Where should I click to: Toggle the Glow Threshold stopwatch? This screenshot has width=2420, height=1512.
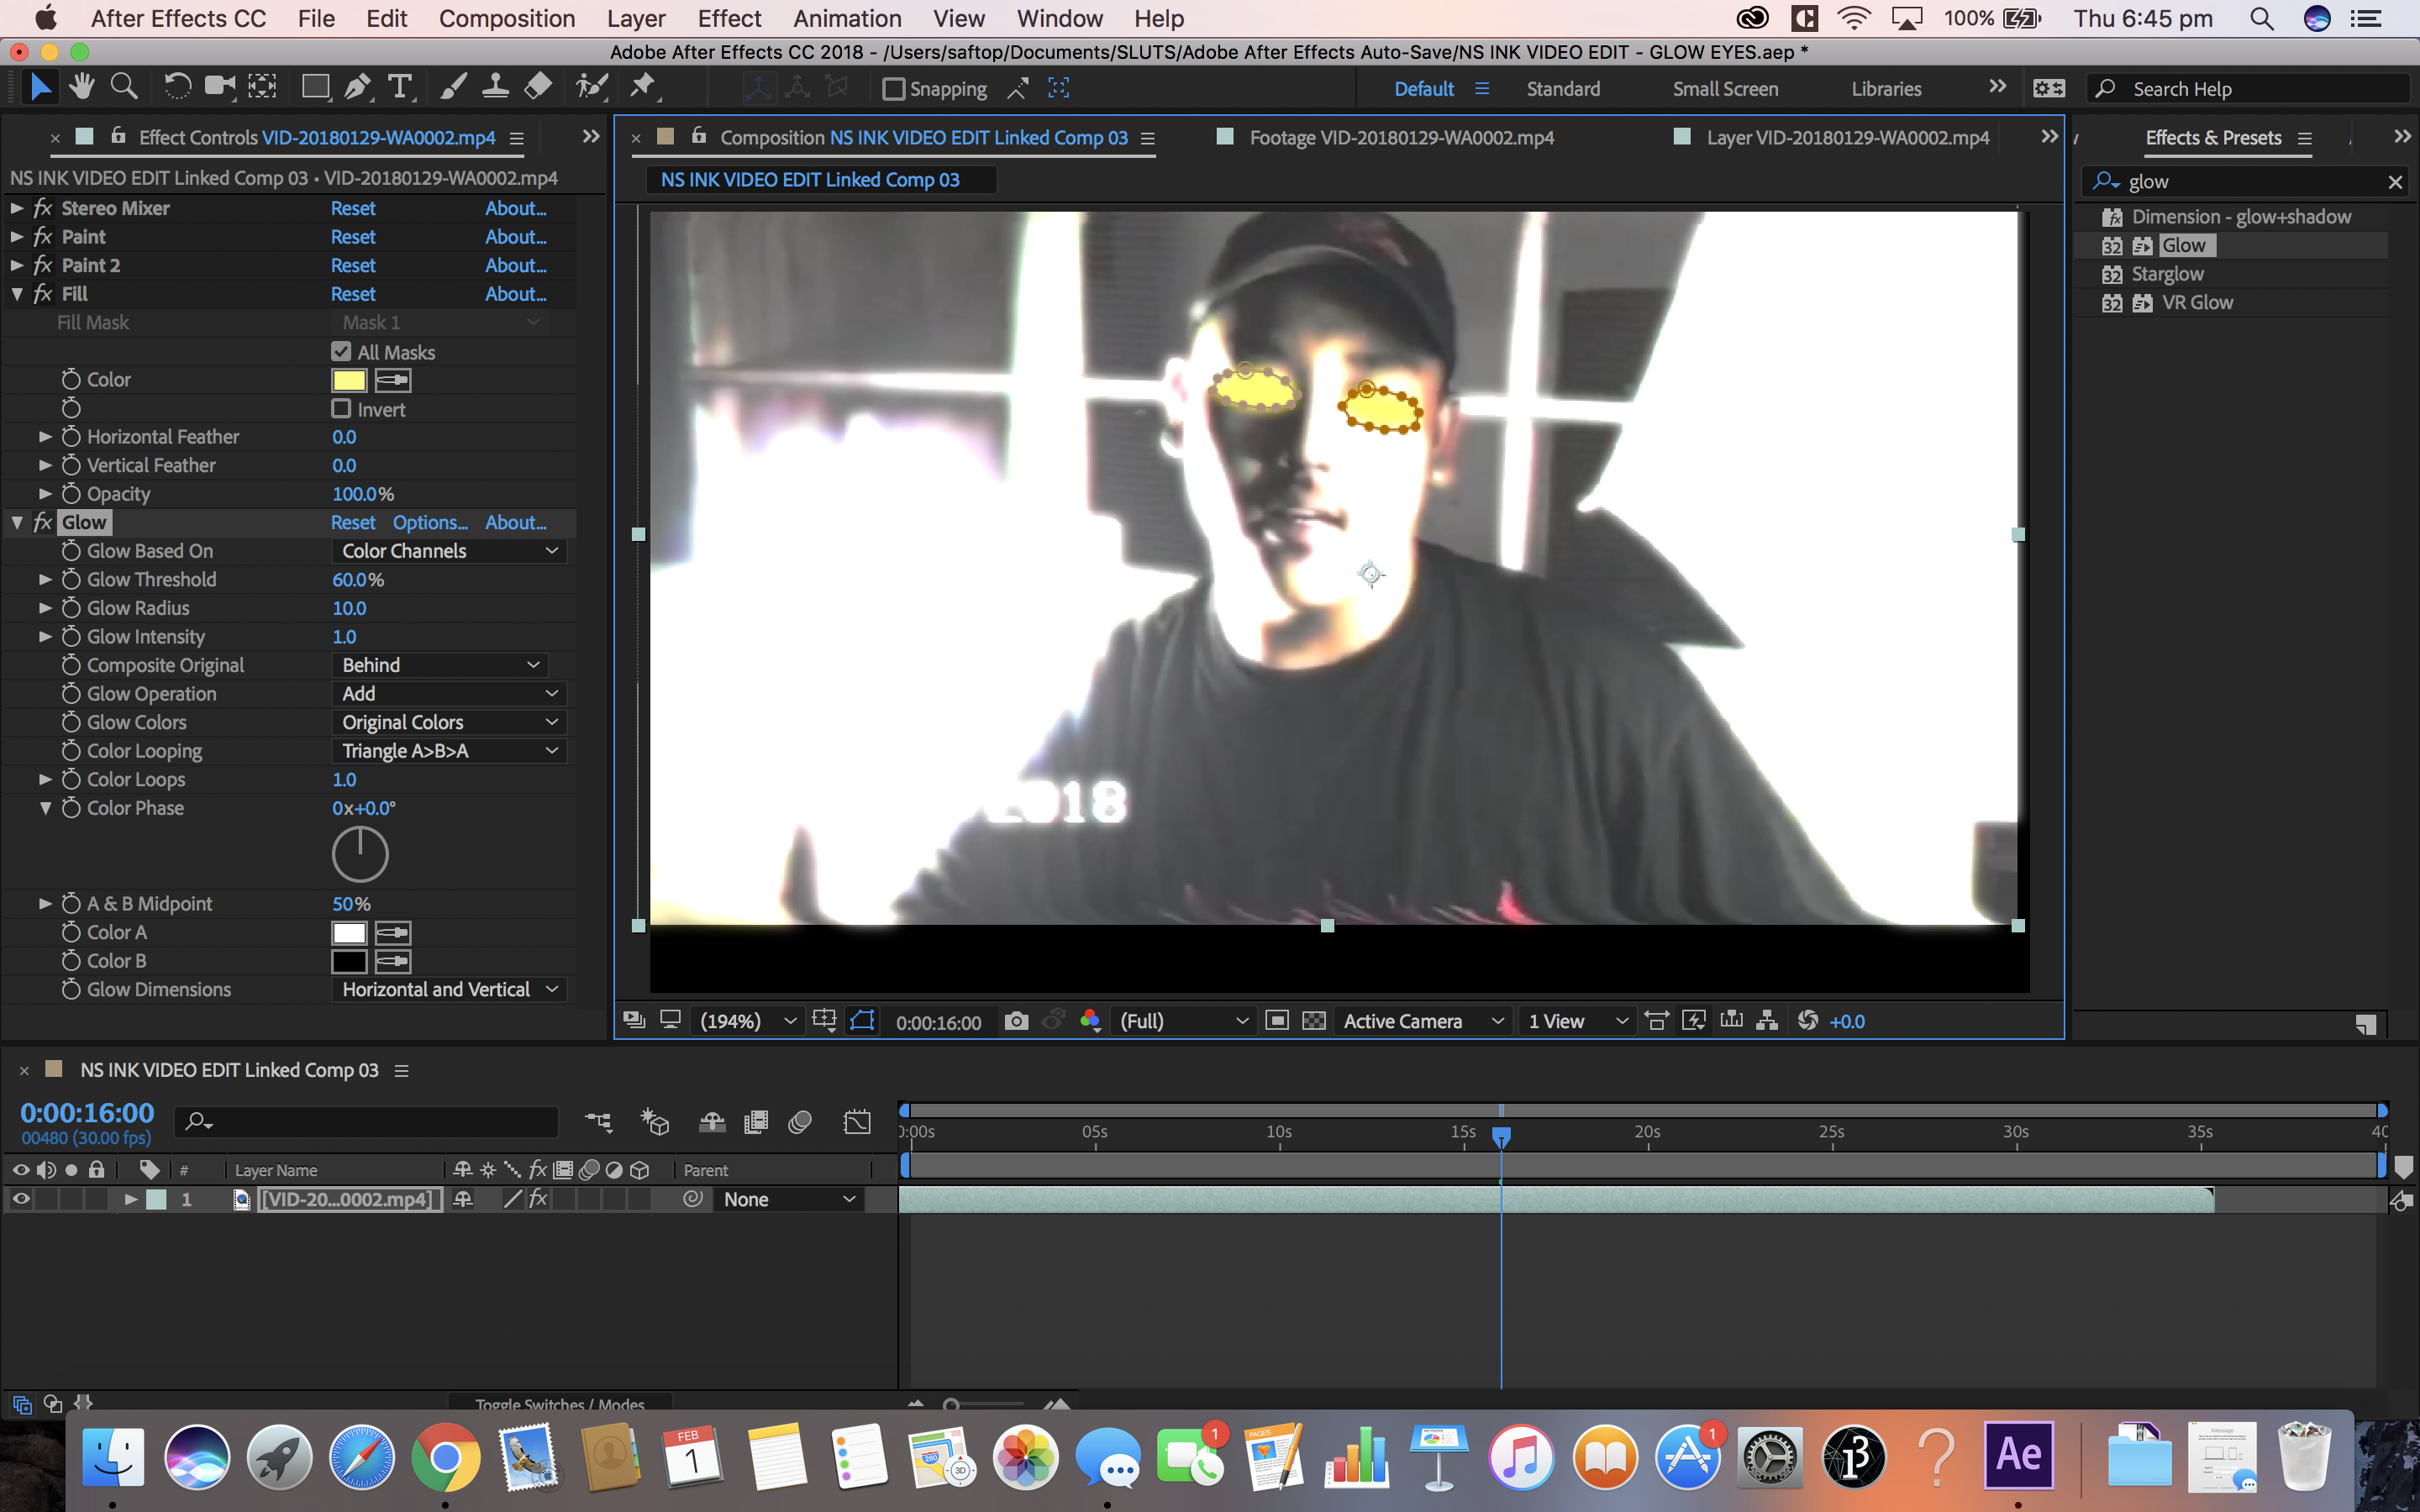point(71,579)
